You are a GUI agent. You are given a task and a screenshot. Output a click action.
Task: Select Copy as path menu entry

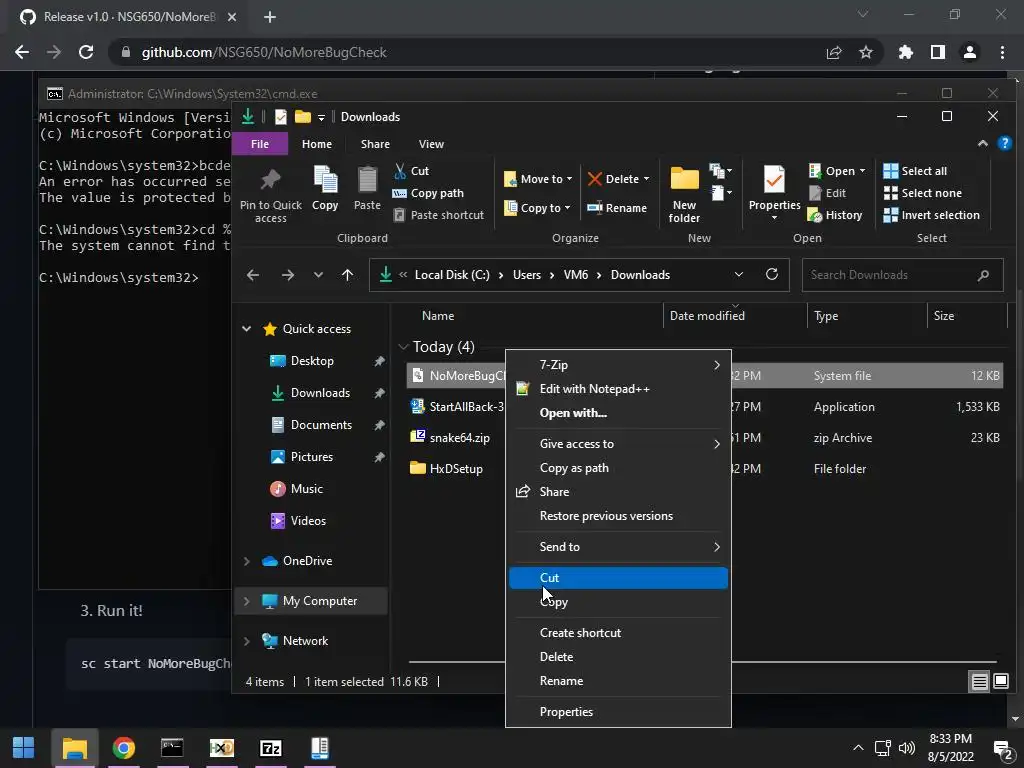[x=618, y=468]
